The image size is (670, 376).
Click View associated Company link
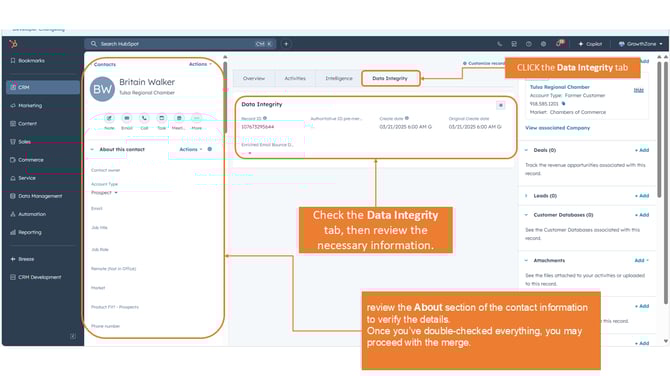click(557, 128)
